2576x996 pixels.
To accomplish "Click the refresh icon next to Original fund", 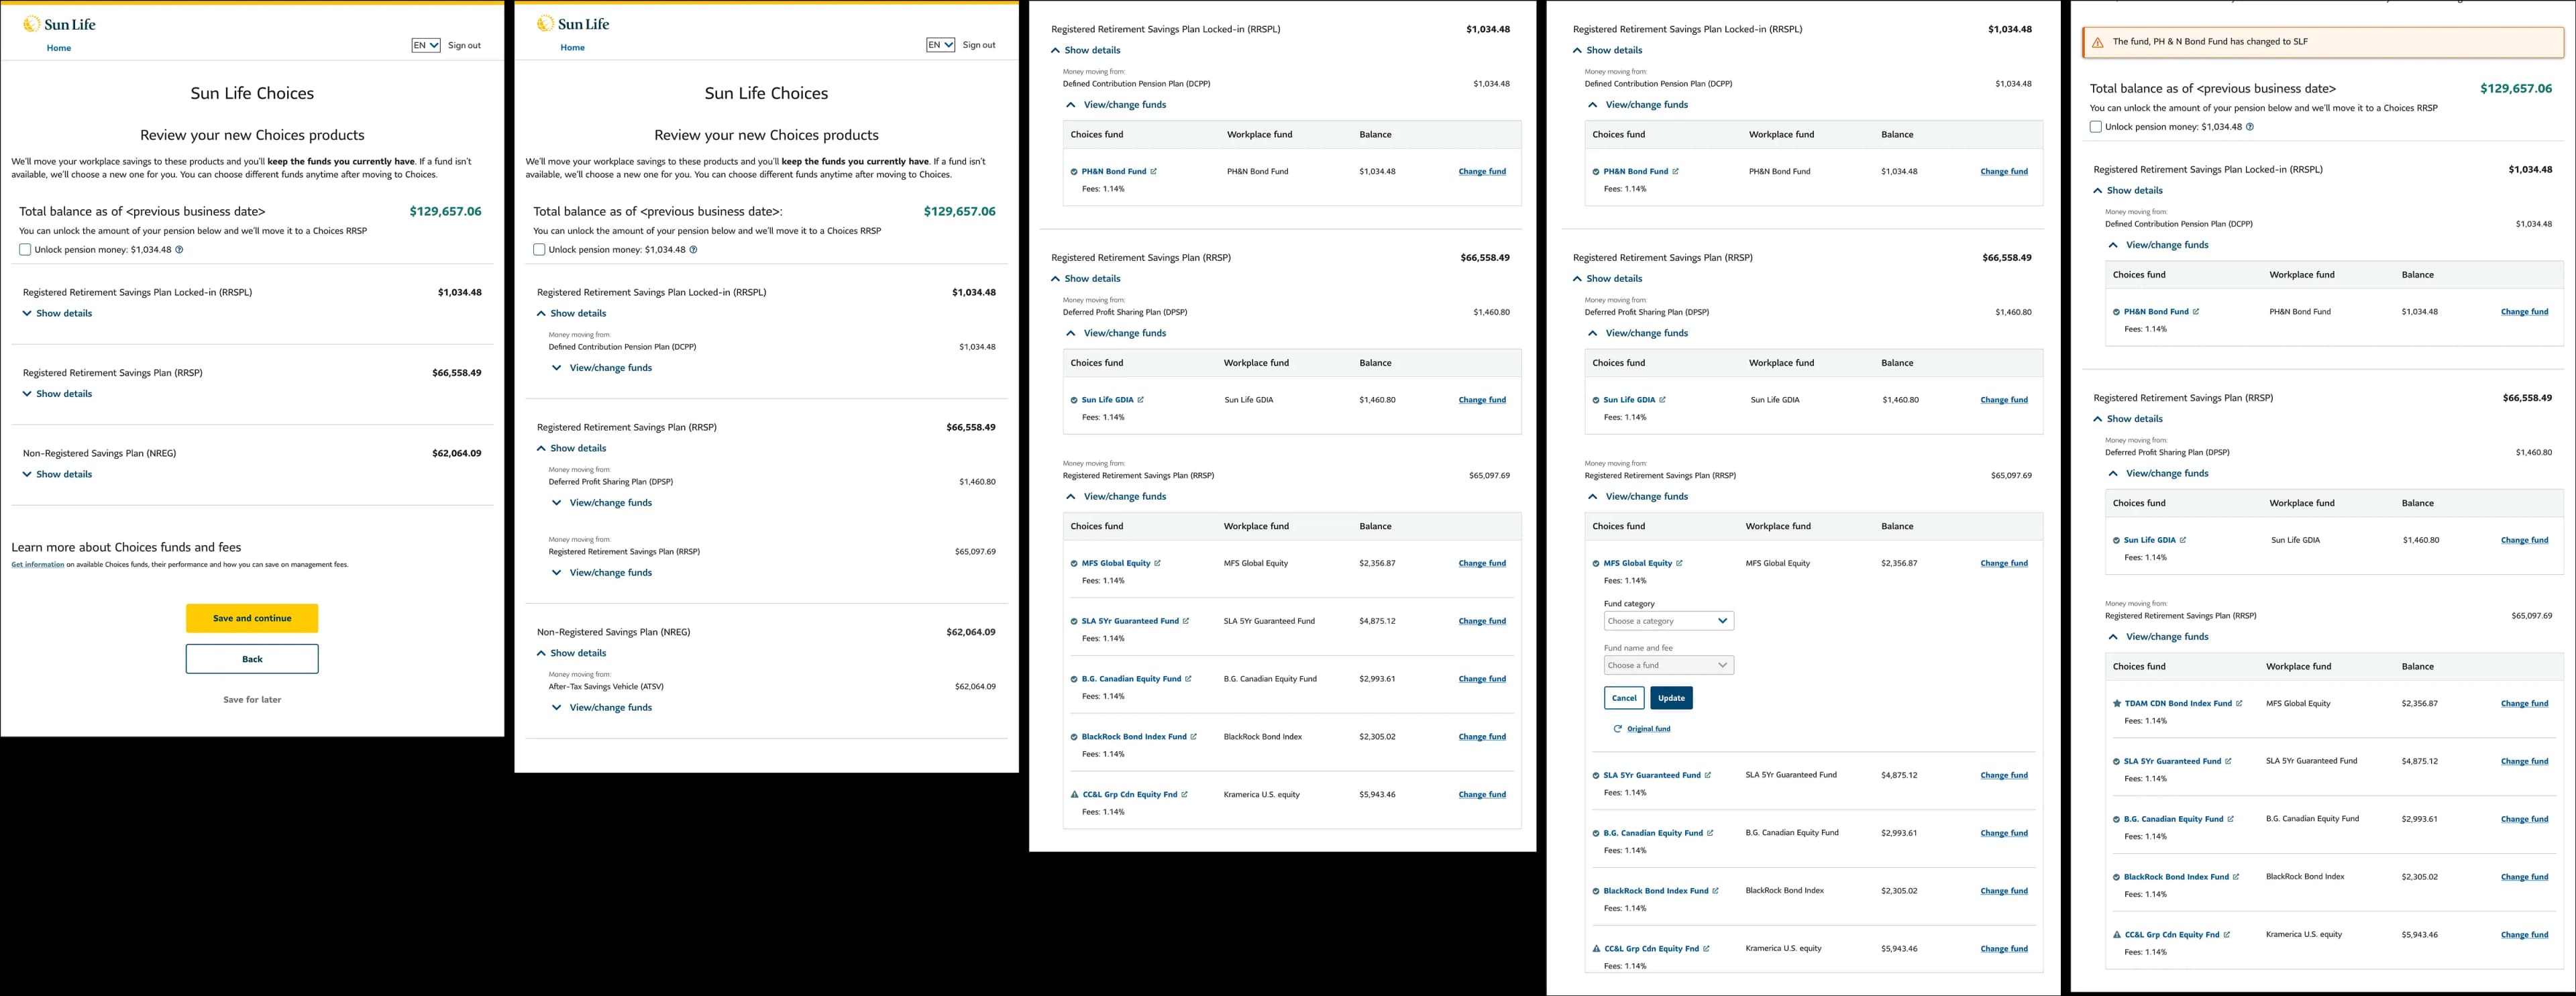I will coord(1617,728).
